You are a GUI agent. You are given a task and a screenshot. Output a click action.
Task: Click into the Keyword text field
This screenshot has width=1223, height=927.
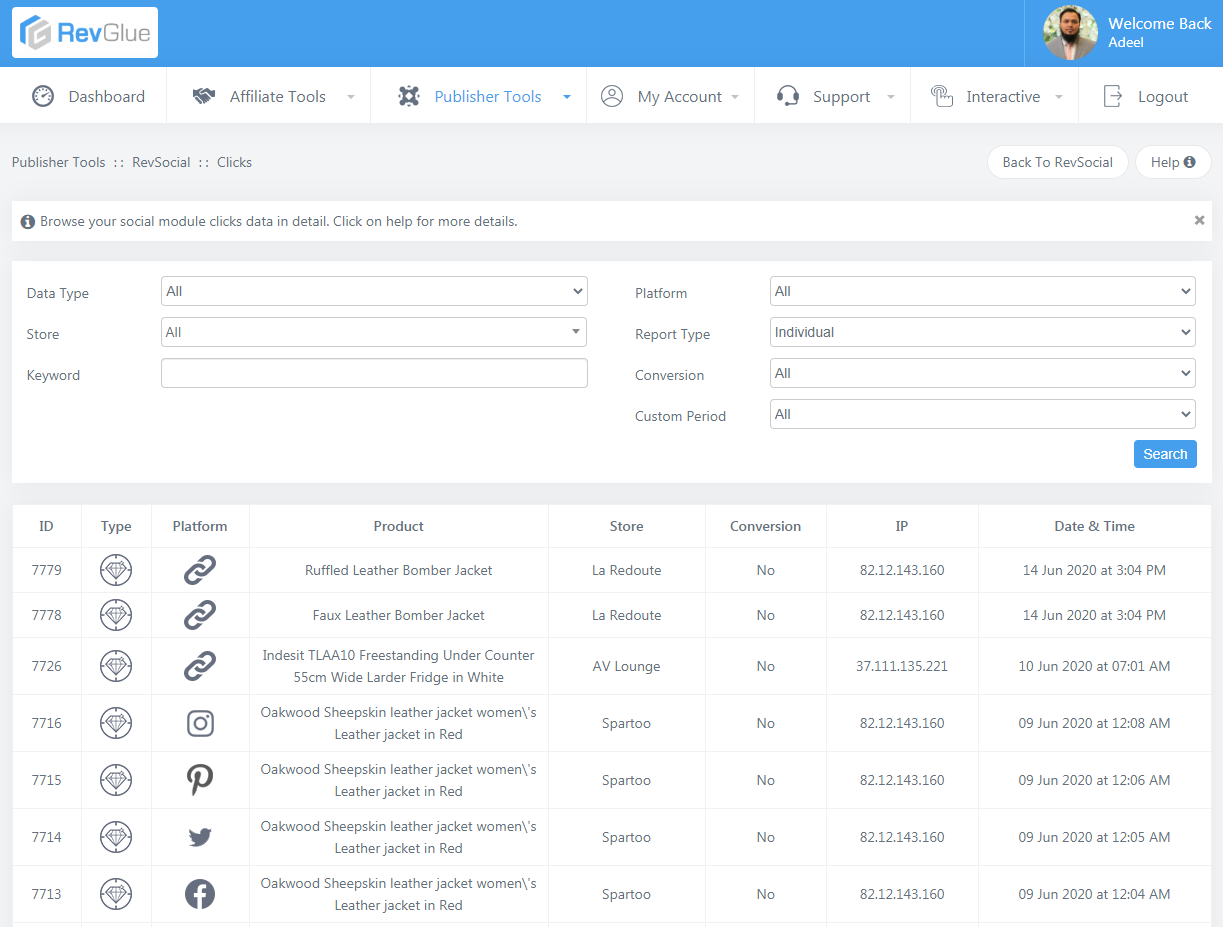(x=374, y=374)
